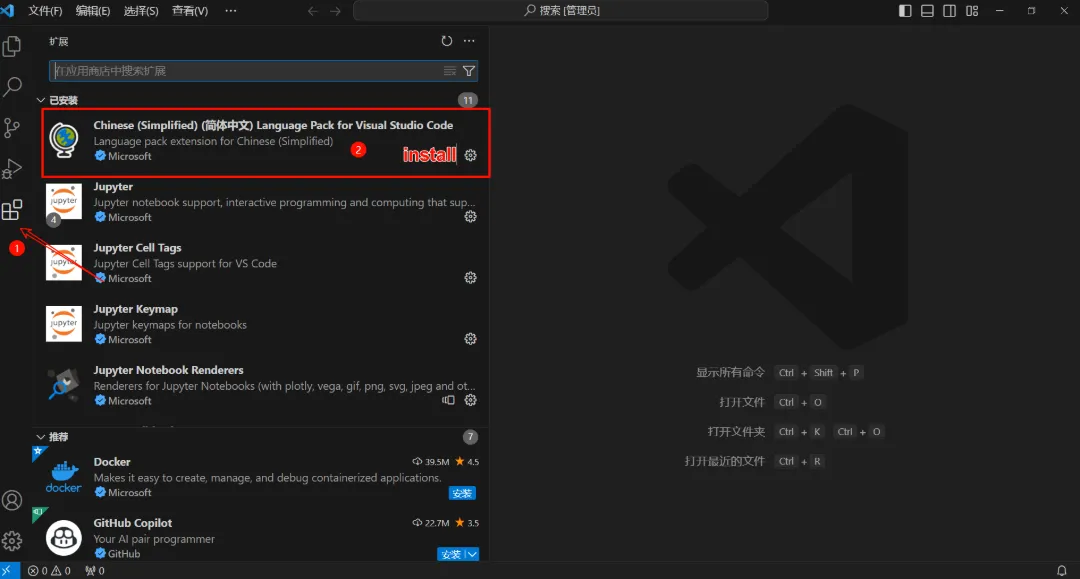Open the 选择(S) menu

pyautogui.click(x=141, y=11)
